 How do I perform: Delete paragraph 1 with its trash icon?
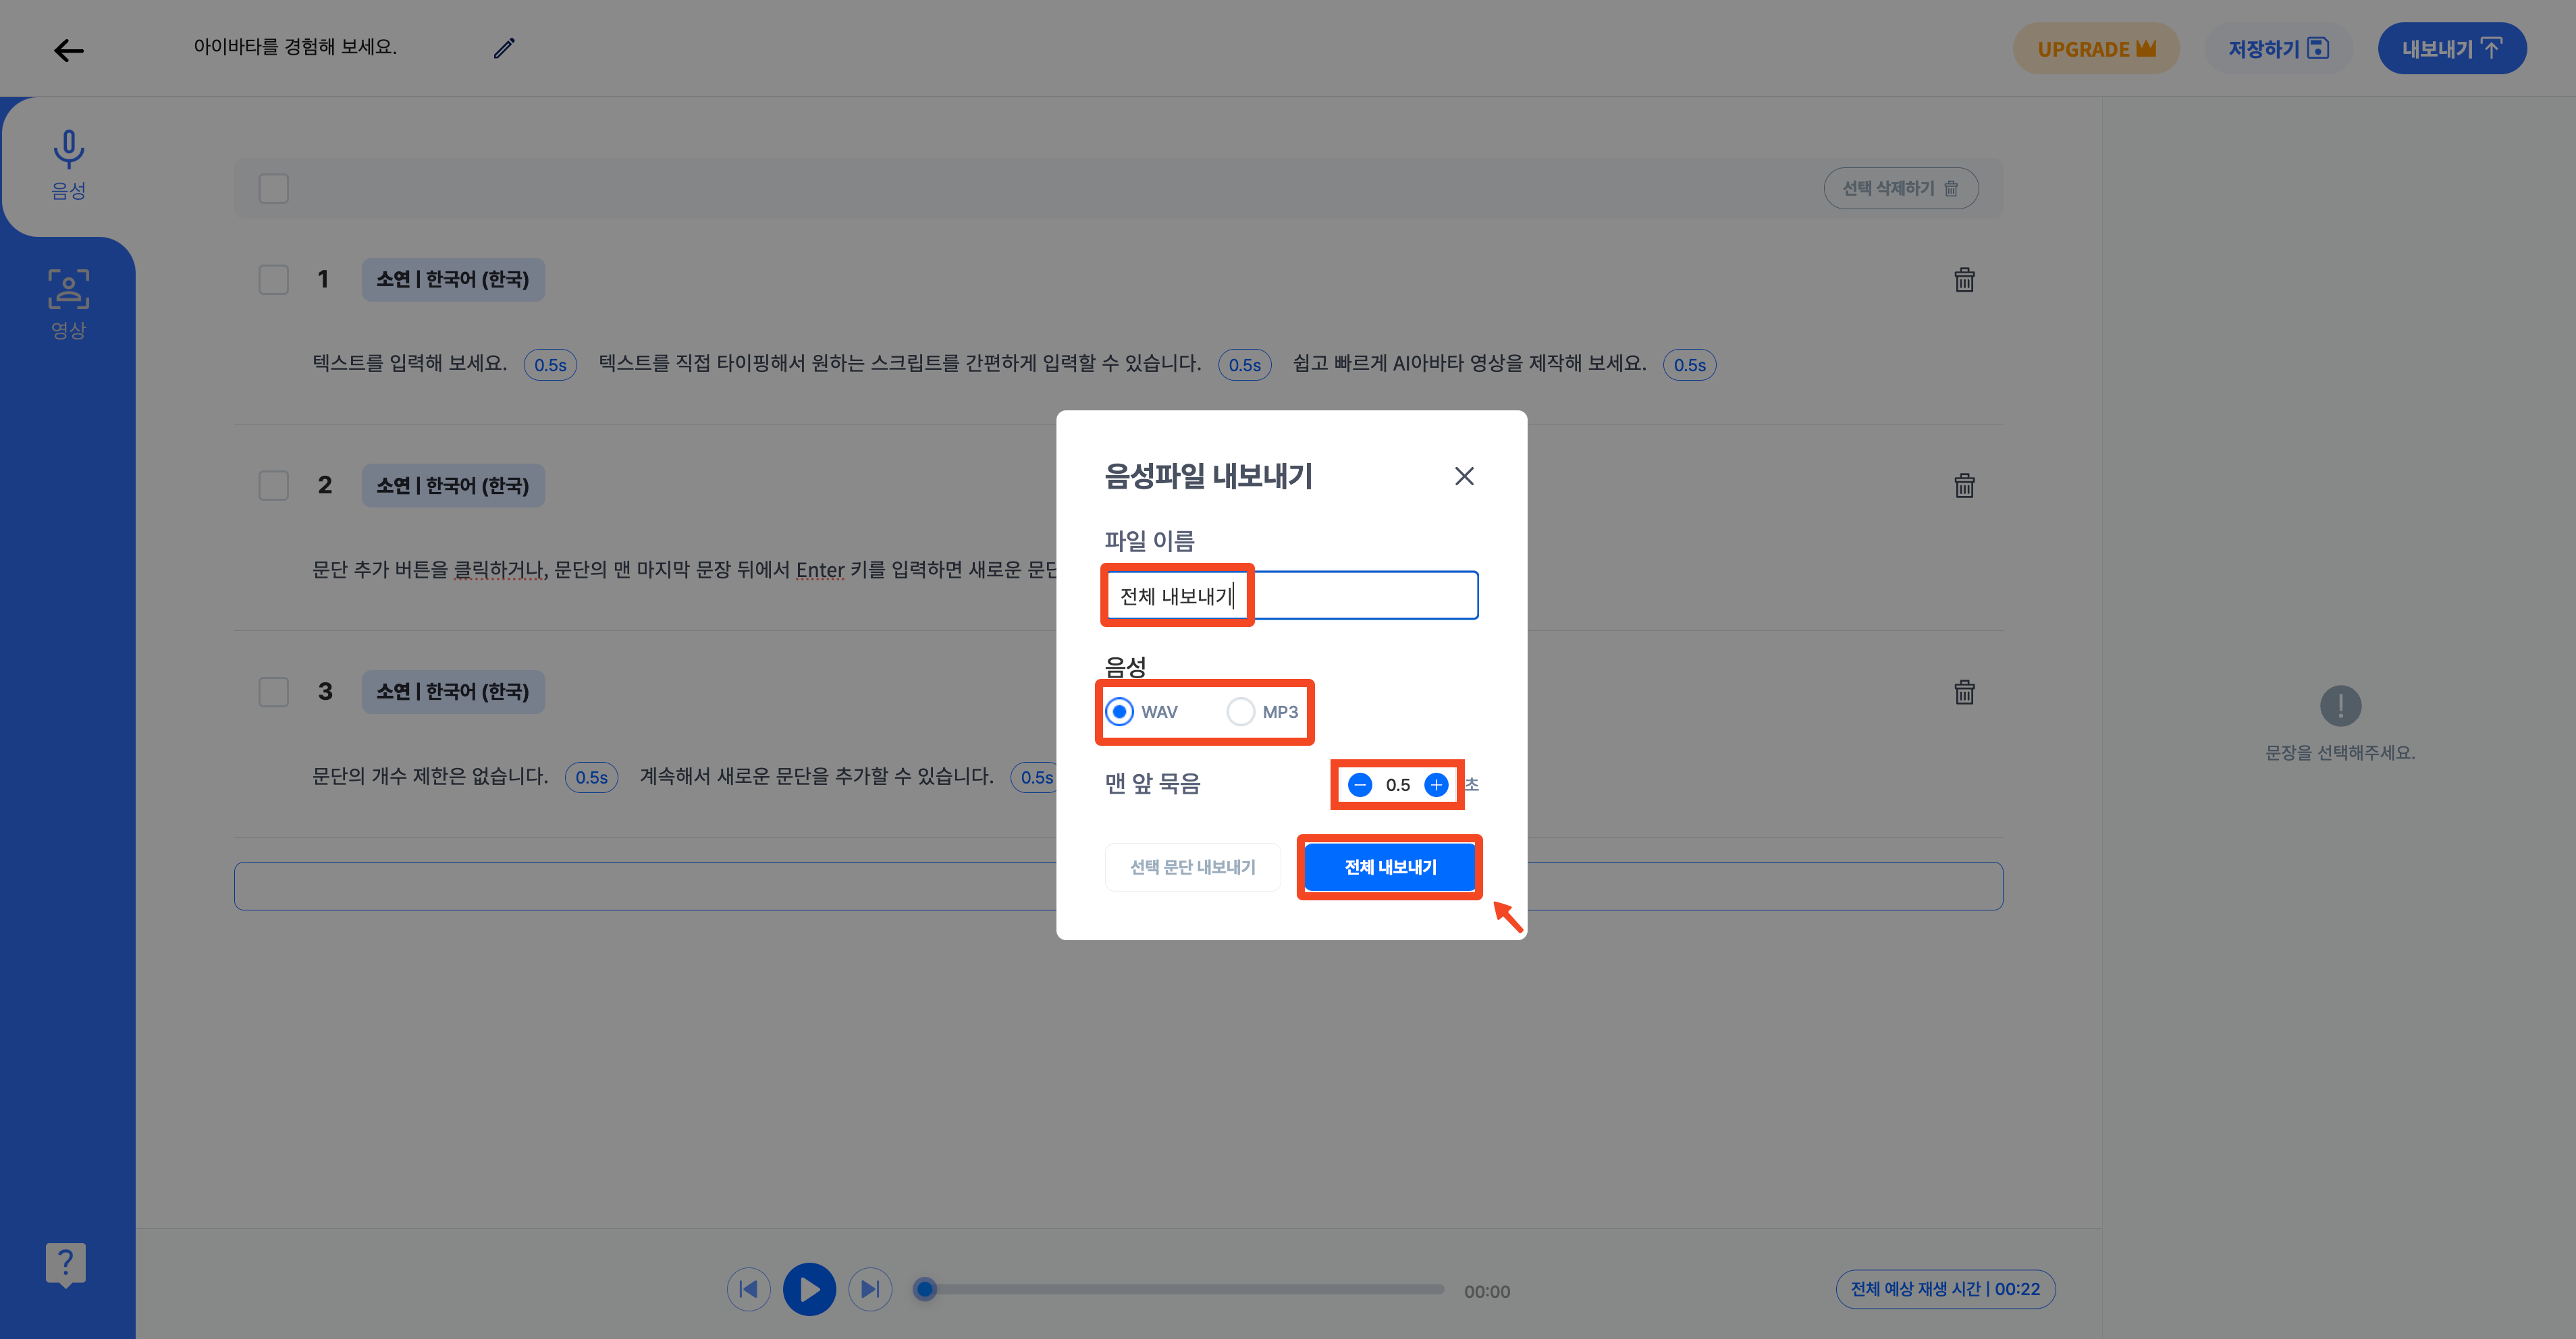tap(1964, 280)
